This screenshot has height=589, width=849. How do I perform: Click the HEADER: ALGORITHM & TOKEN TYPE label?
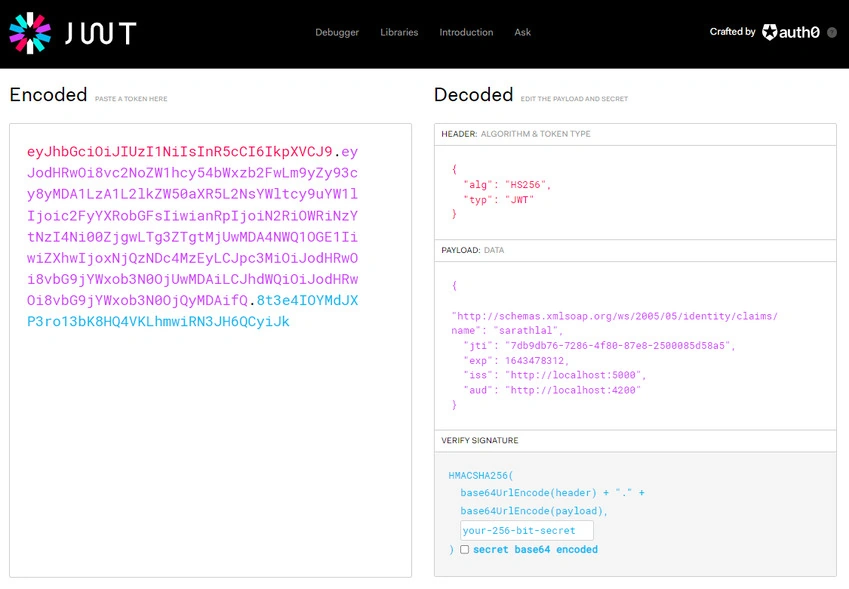tap(515, 134)
